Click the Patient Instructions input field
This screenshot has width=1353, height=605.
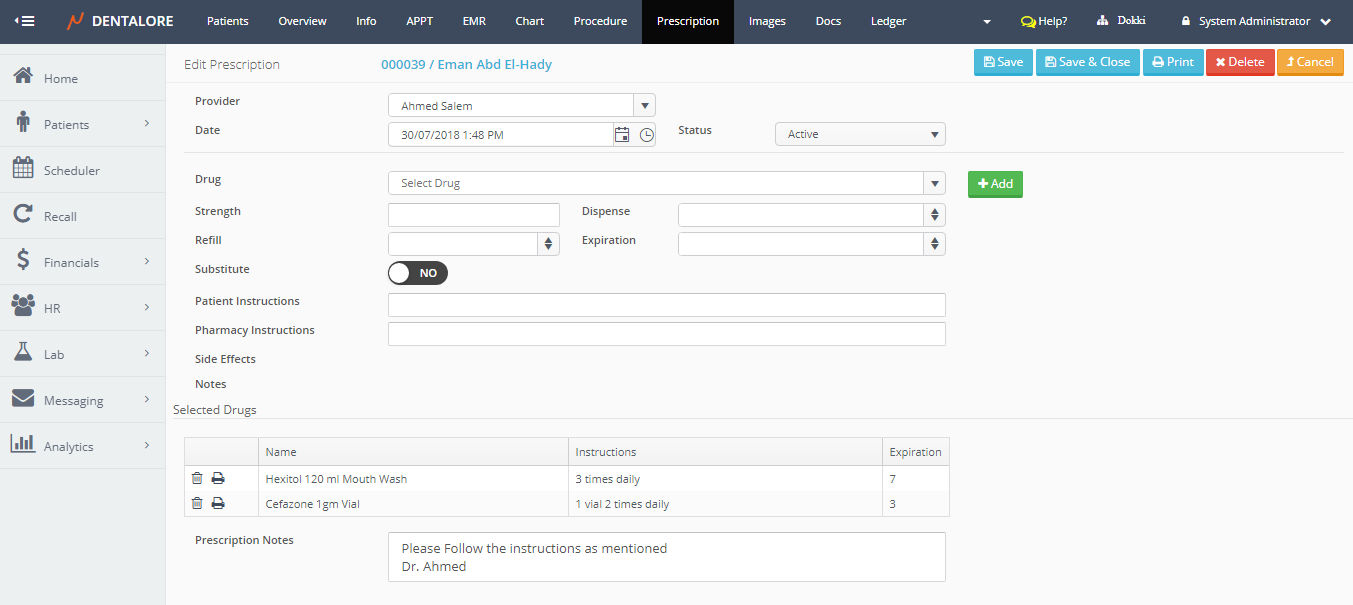tap(666, 305)
